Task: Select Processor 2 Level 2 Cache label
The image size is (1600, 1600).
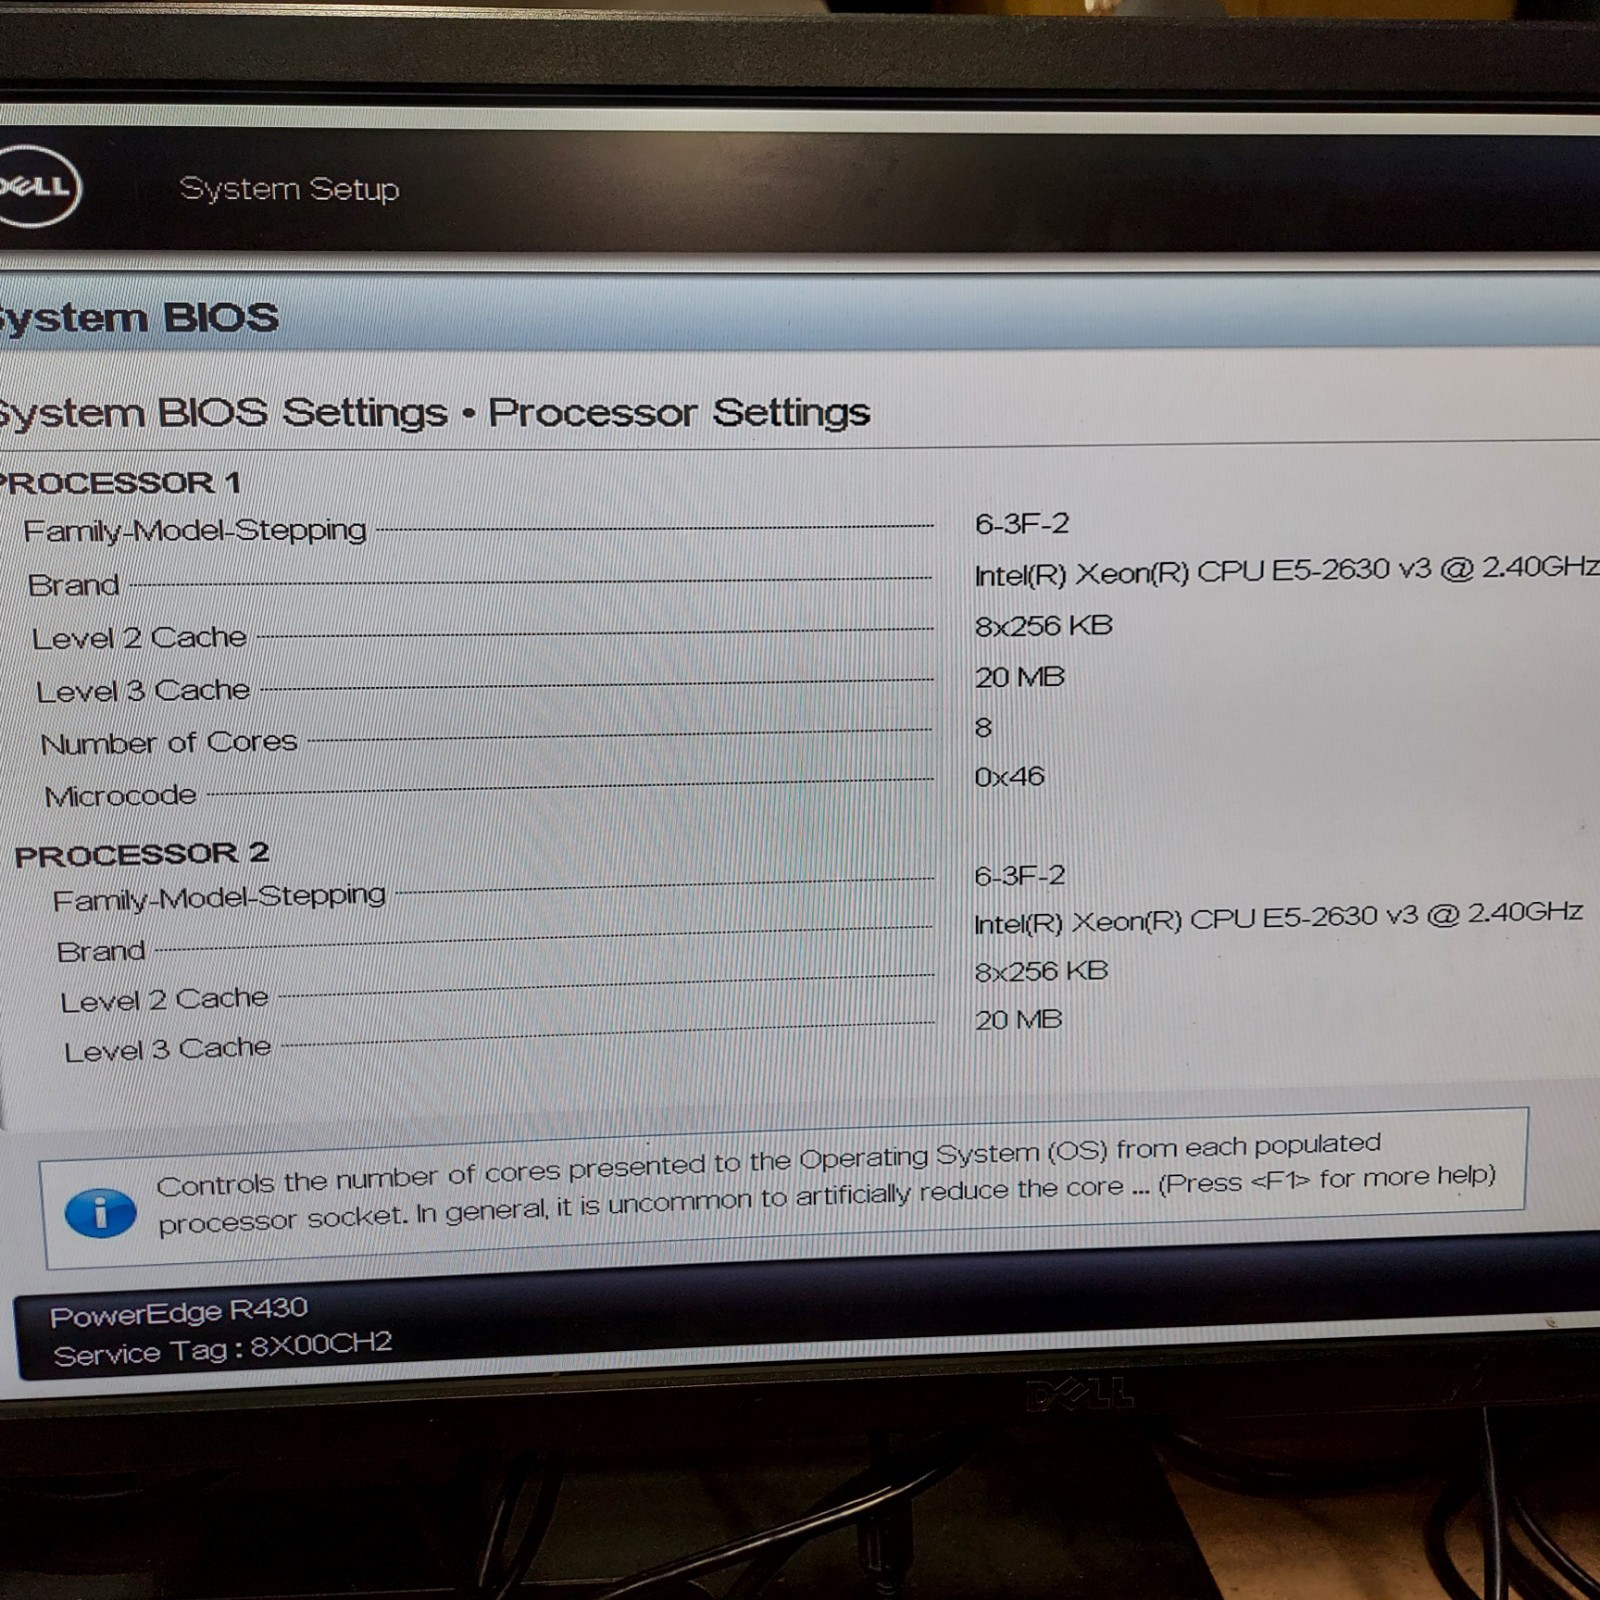Action: point(164,1000)
